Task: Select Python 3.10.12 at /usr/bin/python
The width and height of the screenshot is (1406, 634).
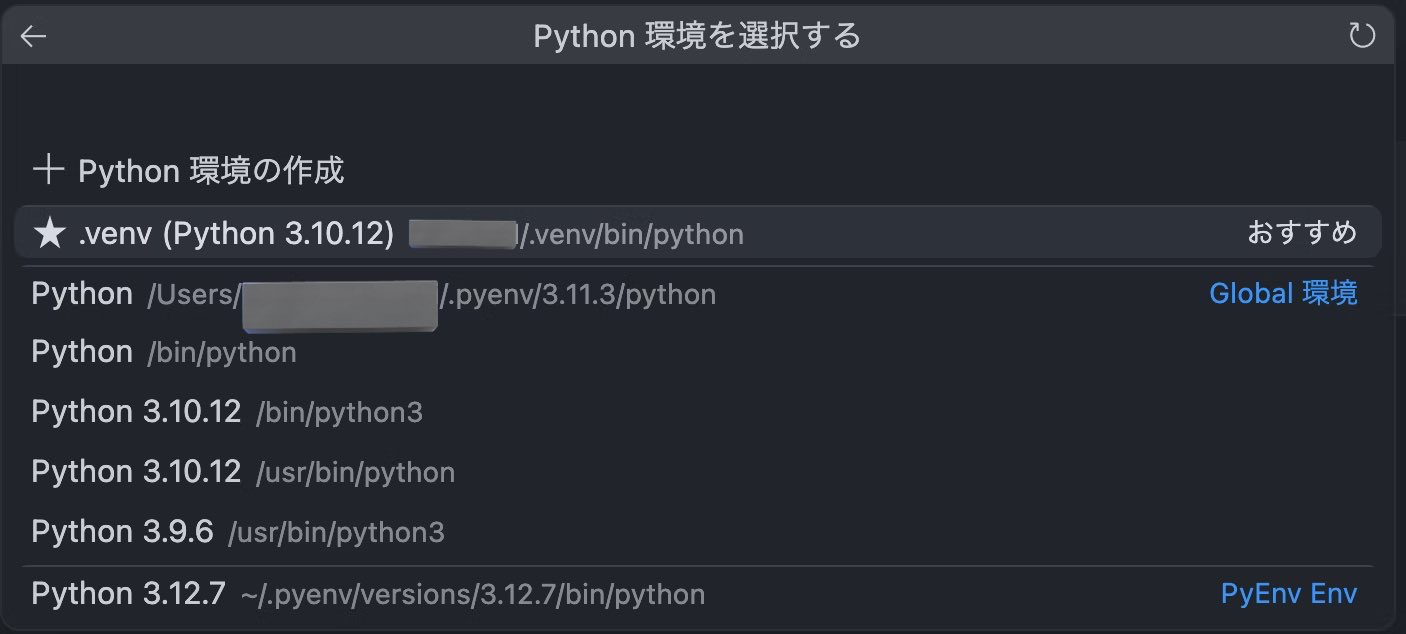Action: (698, 472)
